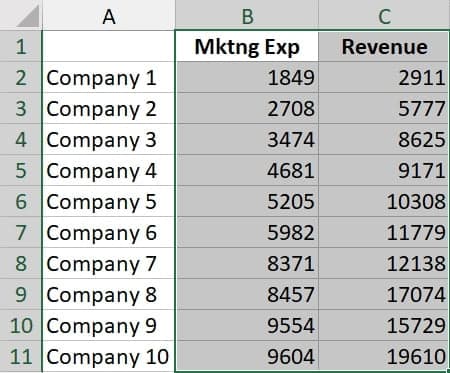Click the 'Revenue' header cell
The image size is (450, 373).
coord(384,46)
